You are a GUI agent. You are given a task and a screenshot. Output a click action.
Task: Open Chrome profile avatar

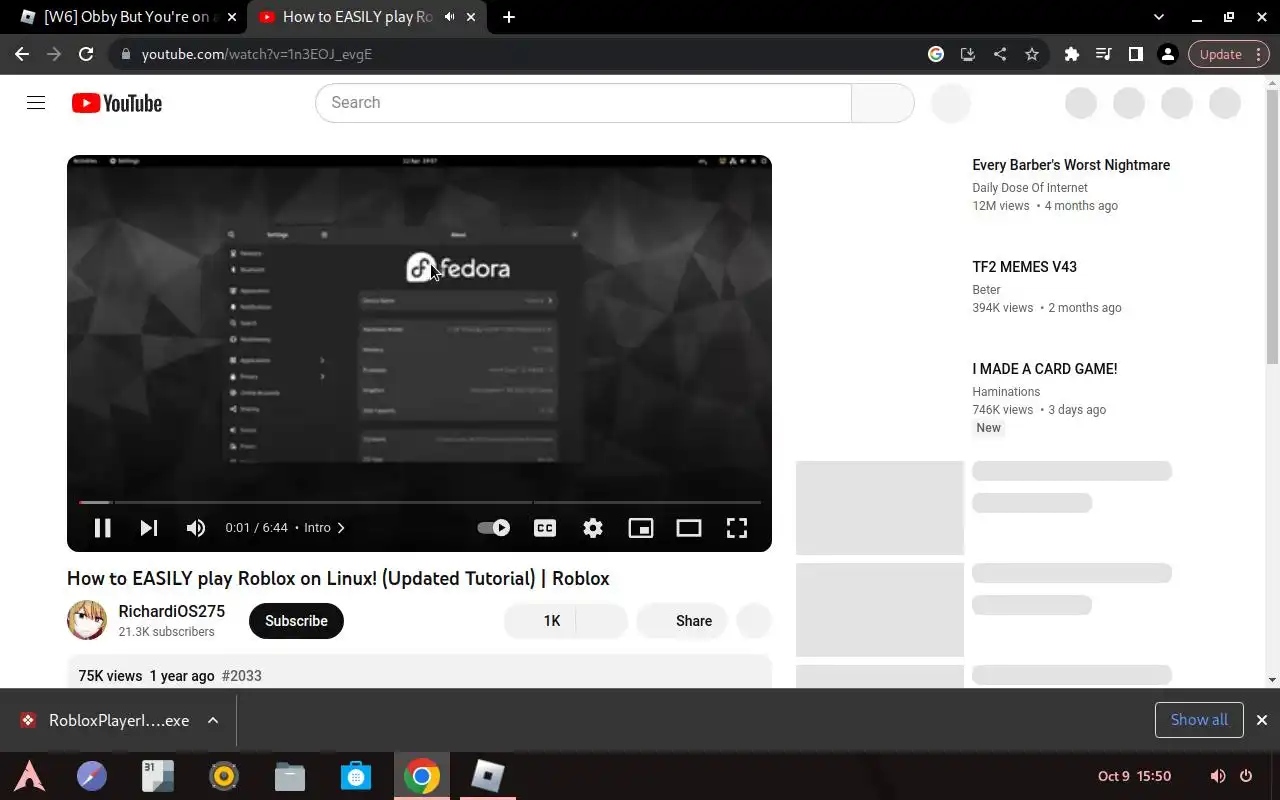1168,54
